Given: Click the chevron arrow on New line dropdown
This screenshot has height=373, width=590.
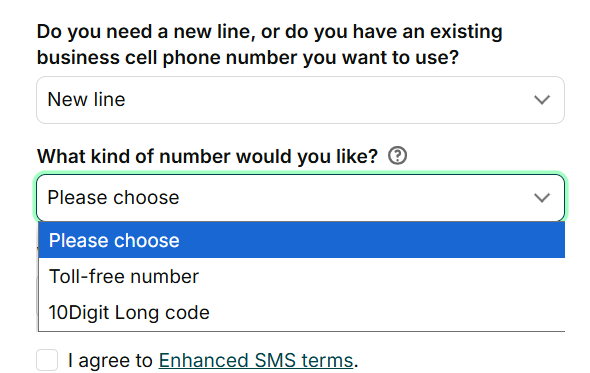Looking at the screenshot, I should 542,100.
